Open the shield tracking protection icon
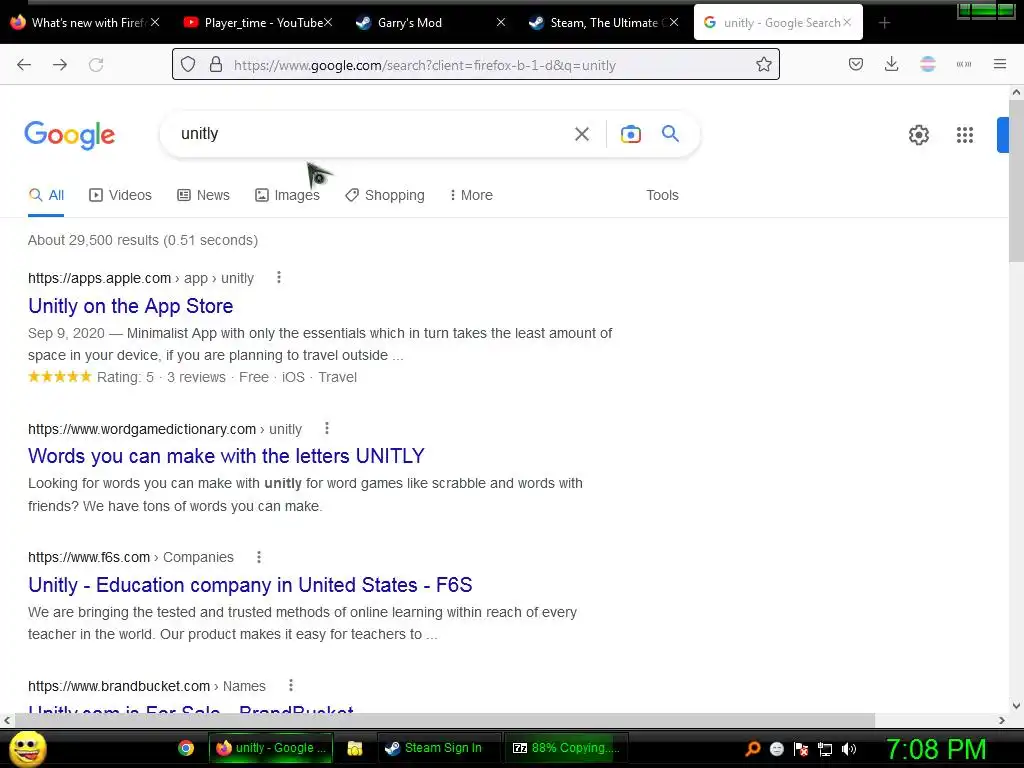This screenshot has width=1024, height=768. [x=188, y=65]
